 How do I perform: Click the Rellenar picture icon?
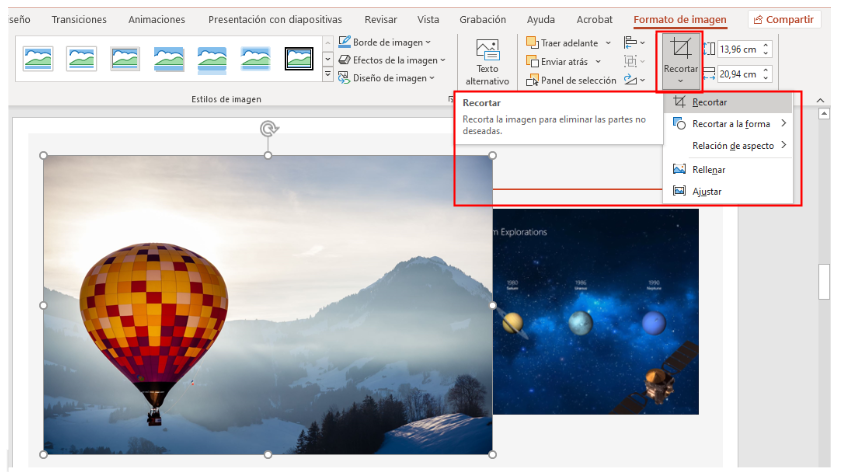(679, 169)
